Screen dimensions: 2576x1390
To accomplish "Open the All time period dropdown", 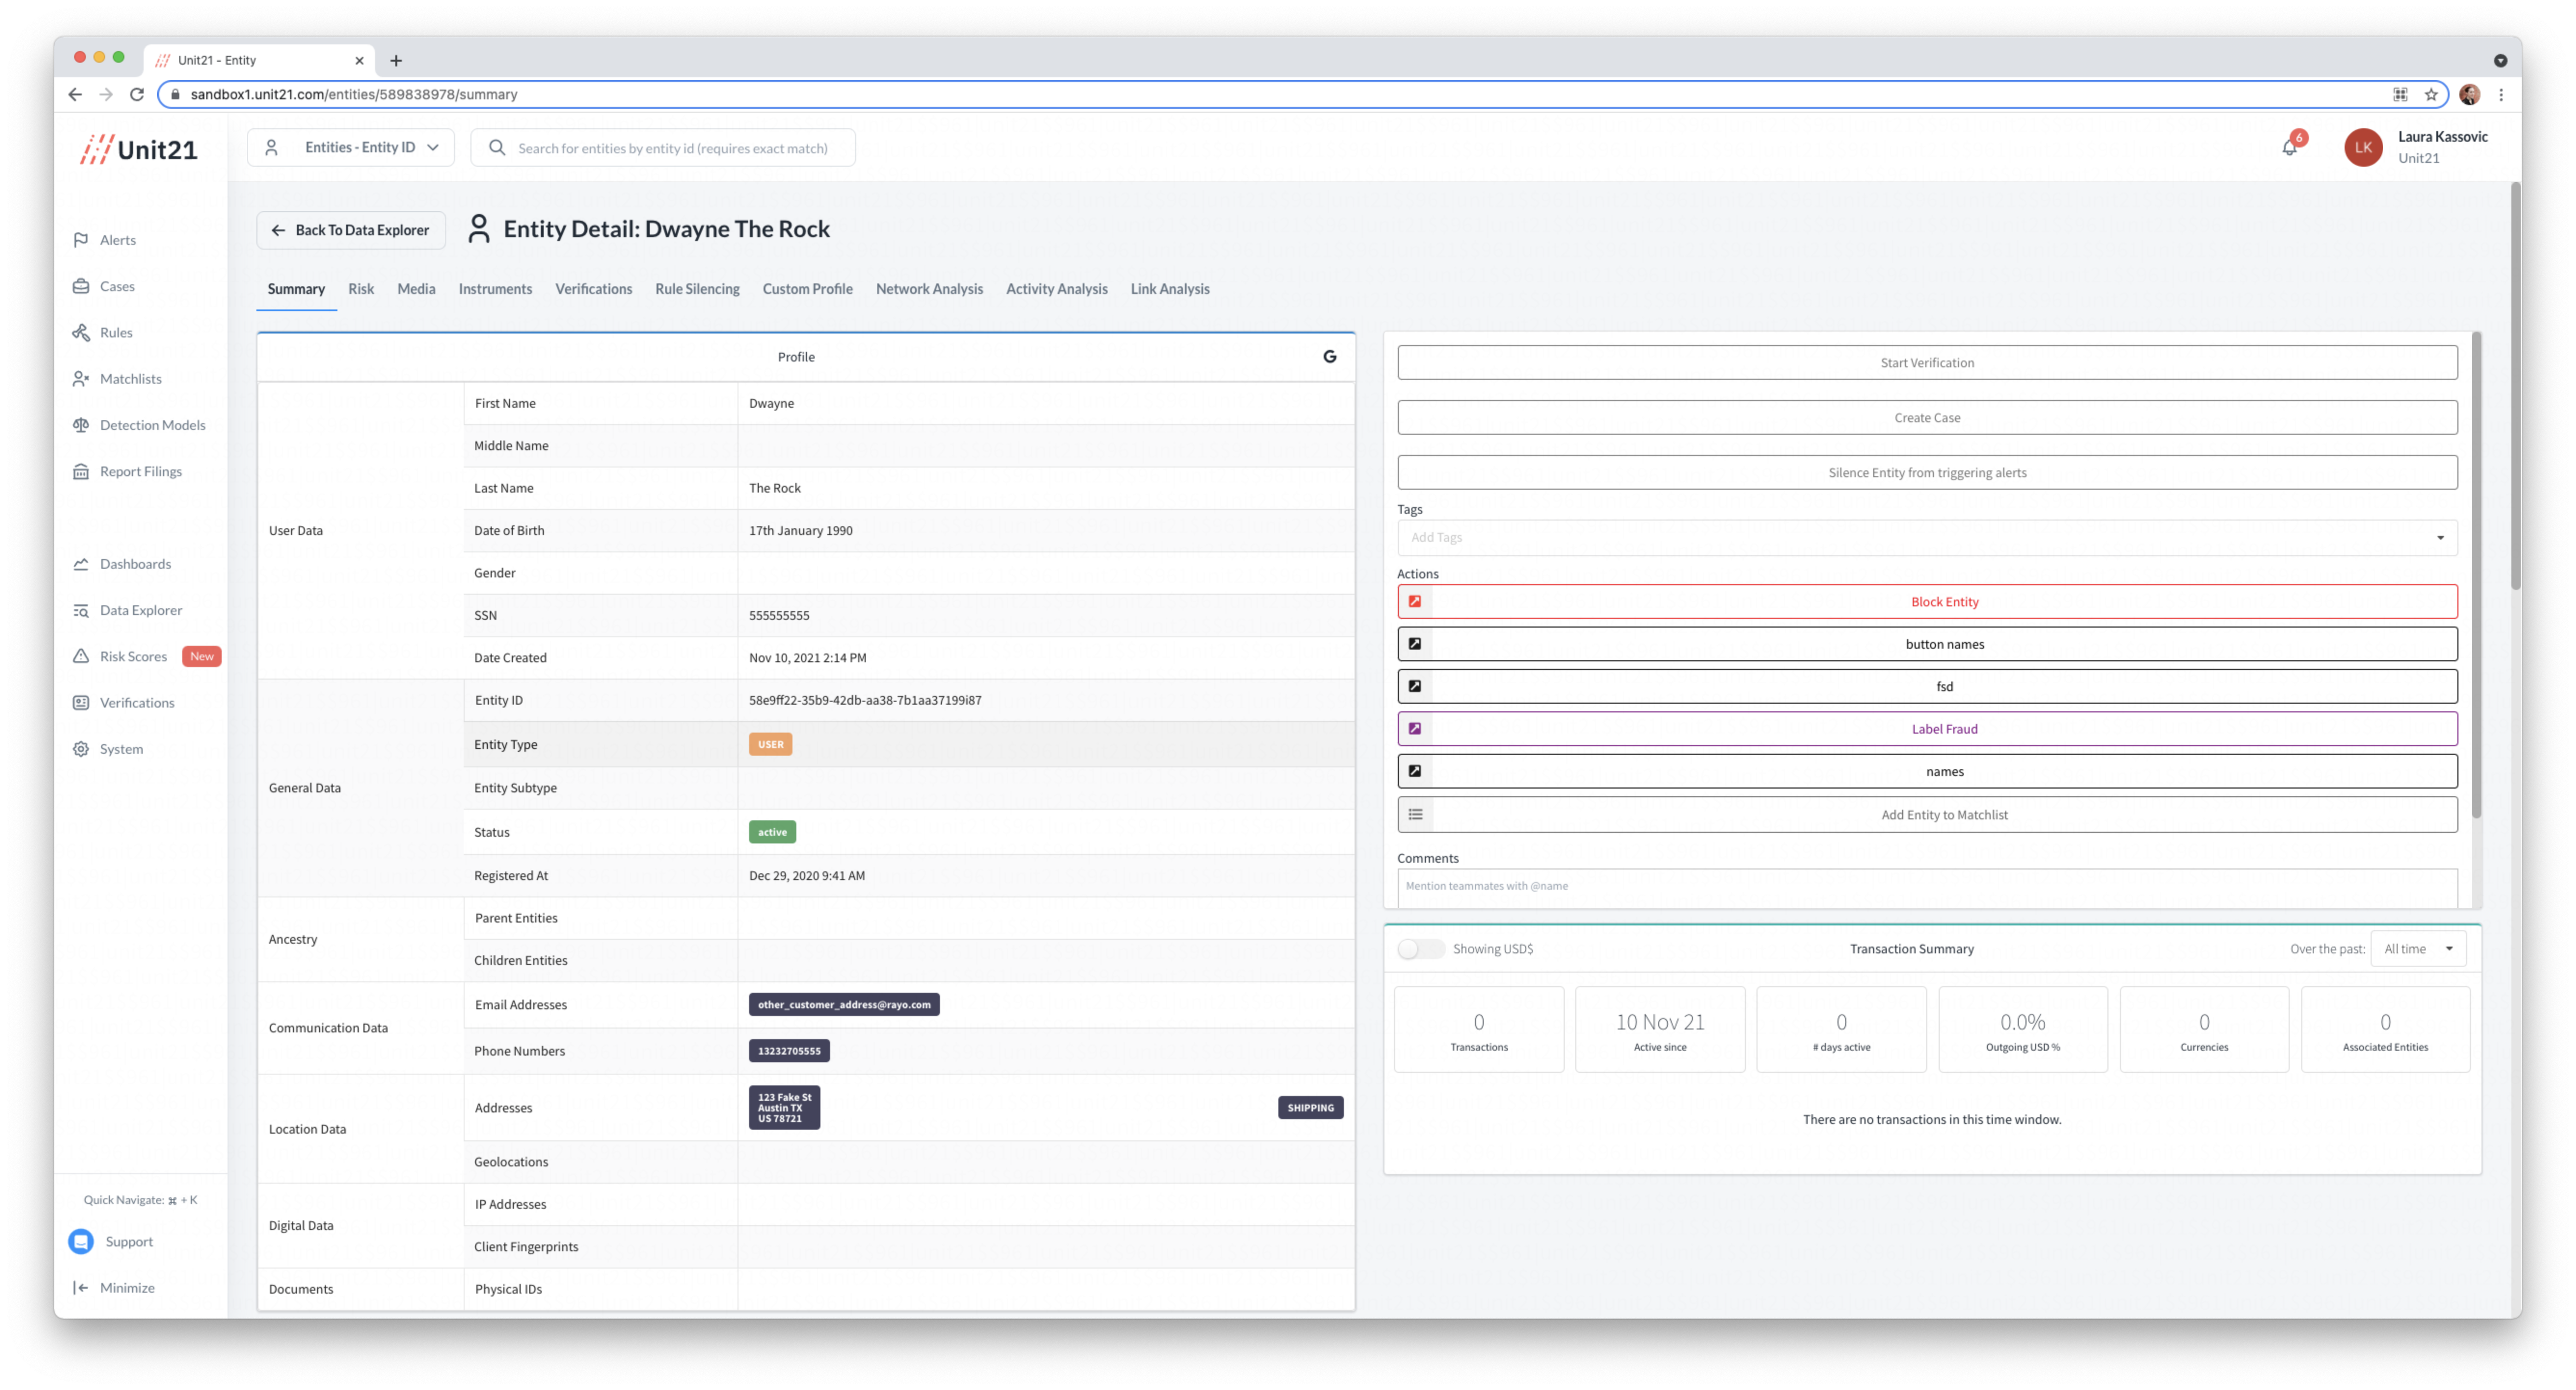I will (2417, 949).
